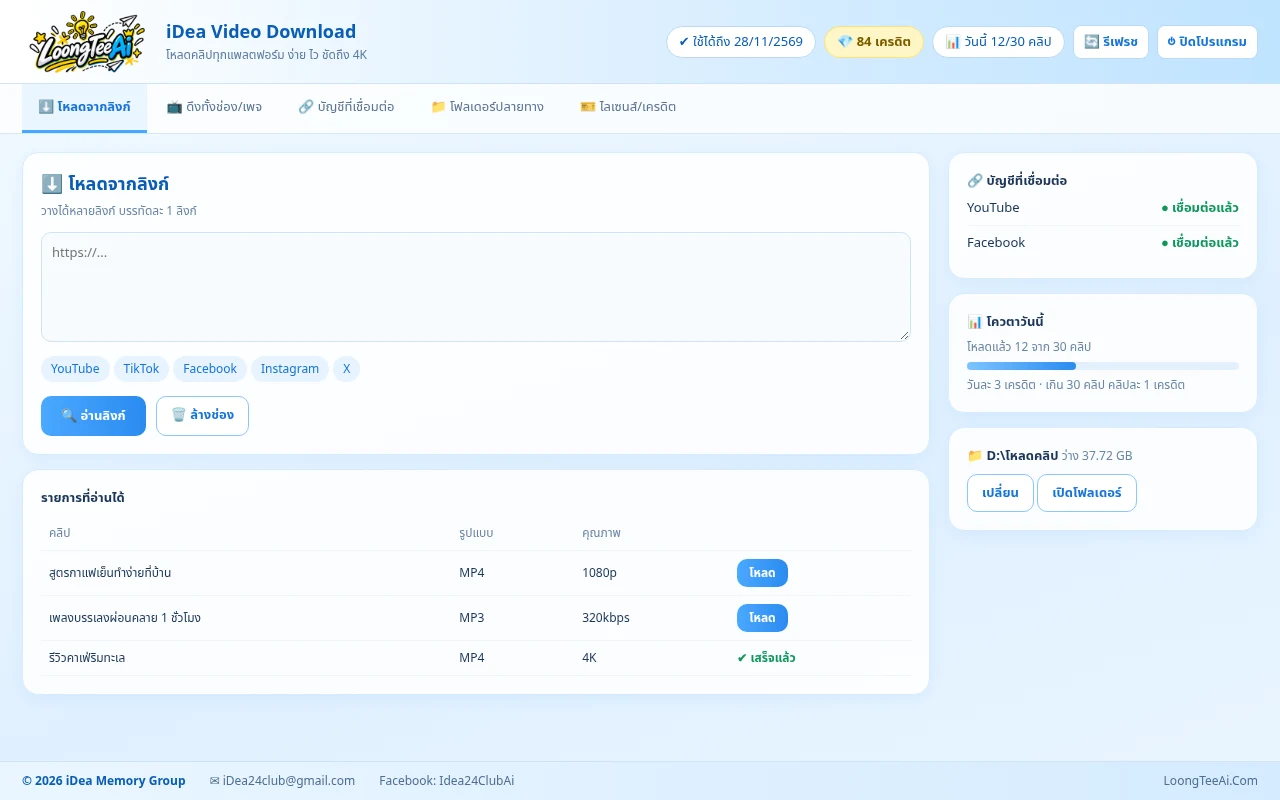This screenshot has height=800, width=1280.
Task: Click the เปิดโฟลเดอร์ open folder button
Action: [1087, 493]
